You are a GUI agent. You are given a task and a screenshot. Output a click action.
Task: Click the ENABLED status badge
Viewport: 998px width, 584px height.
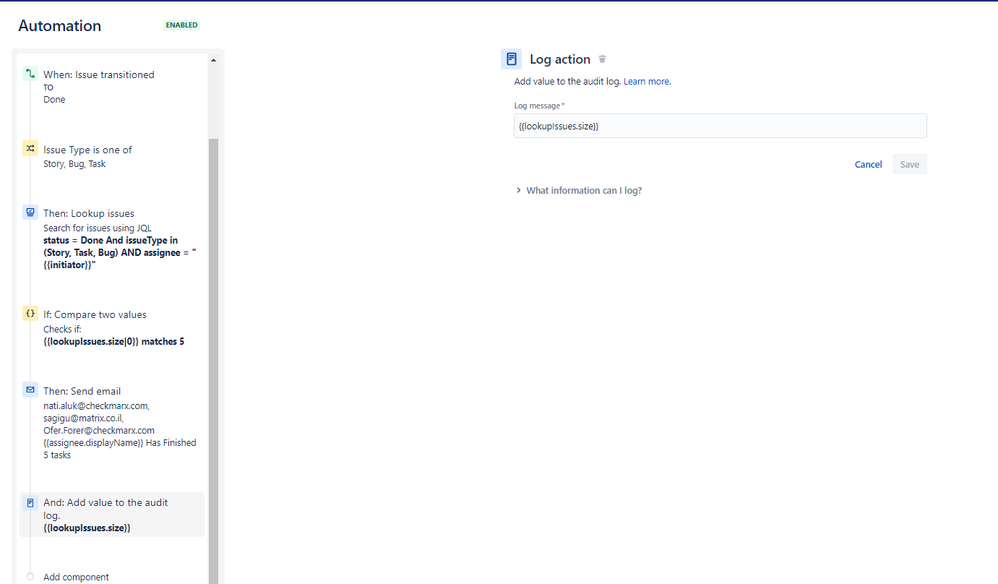(x=181, y=25)
